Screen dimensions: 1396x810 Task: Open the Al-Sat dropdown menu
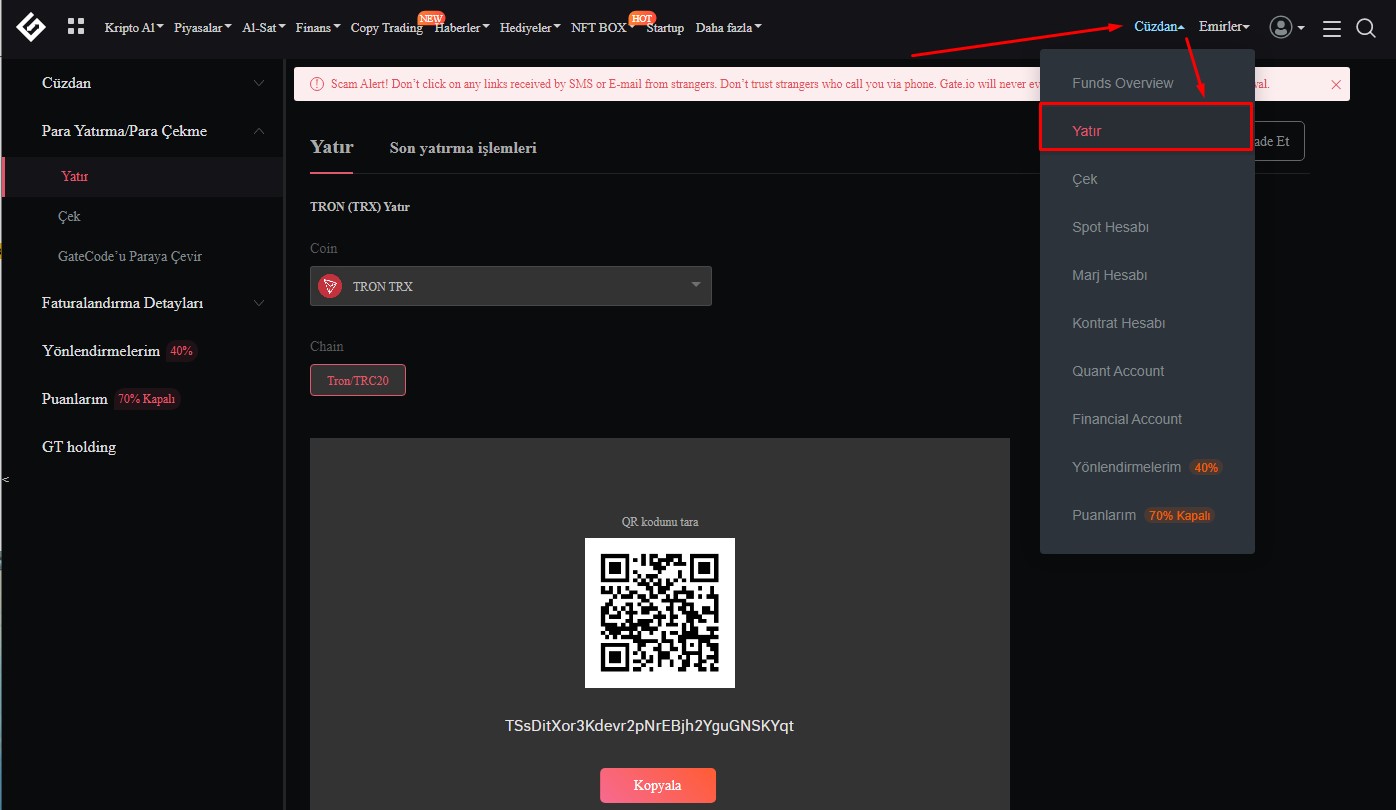point(264,28)
